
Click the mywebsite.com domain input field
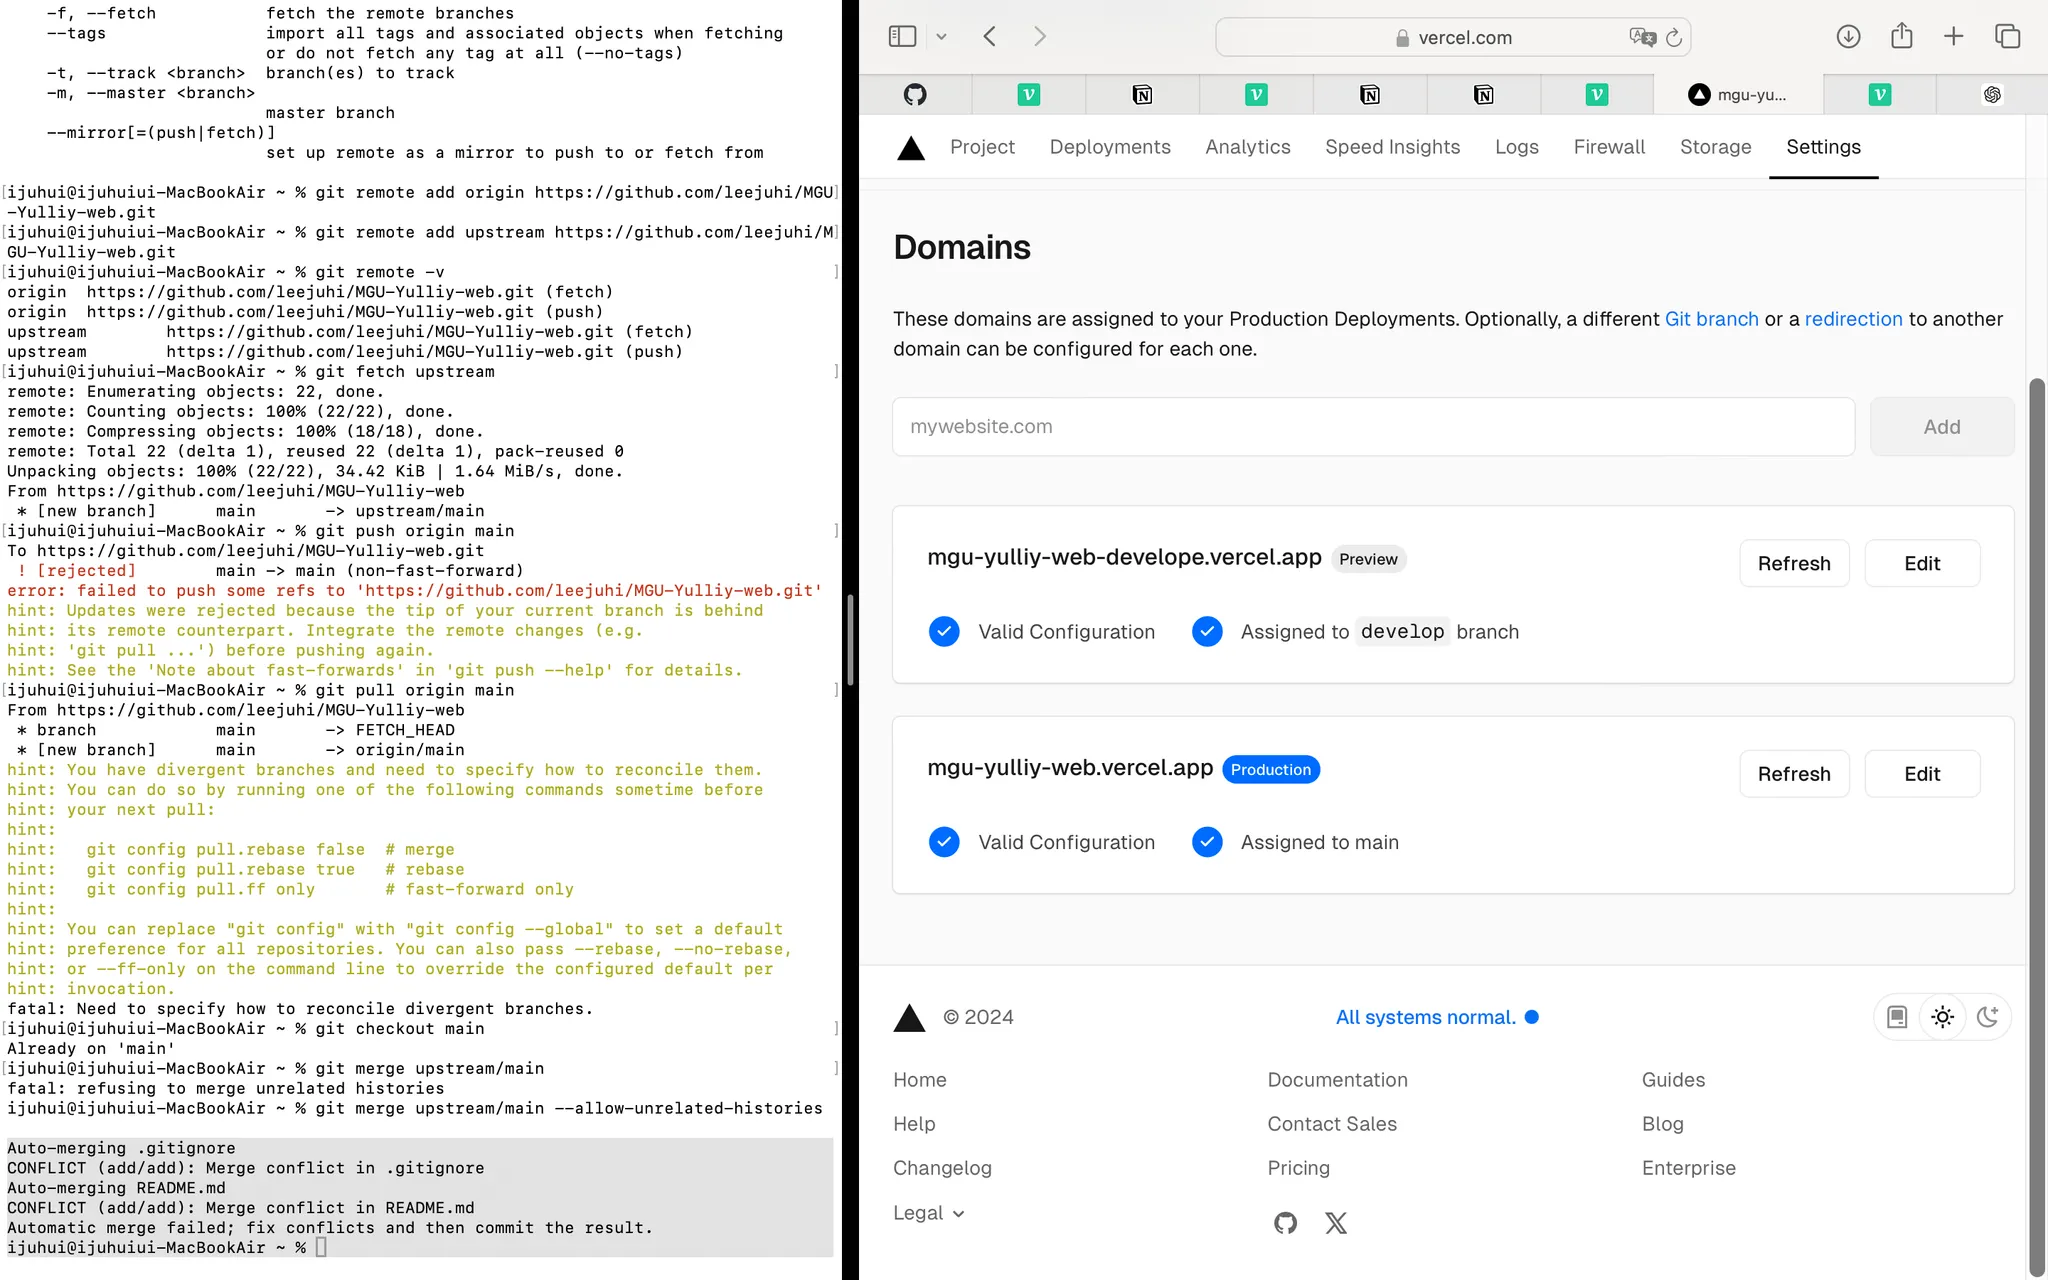[x=1373, y=427]
